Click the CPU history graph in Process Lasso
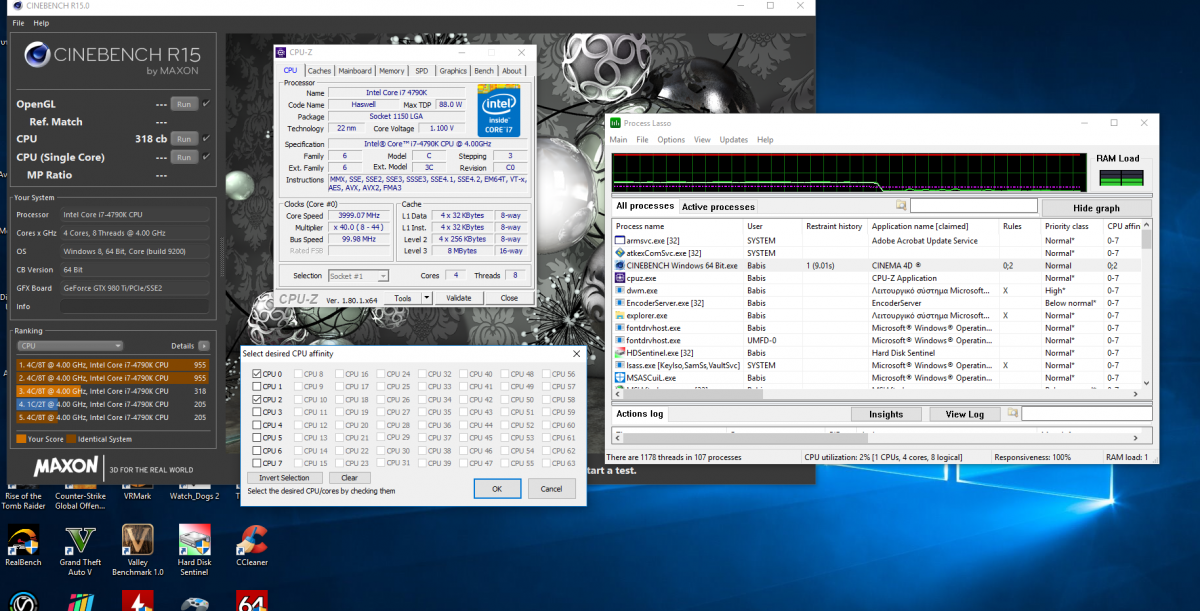The width and height of the screenshot is (1200, 611). (849, 171)
